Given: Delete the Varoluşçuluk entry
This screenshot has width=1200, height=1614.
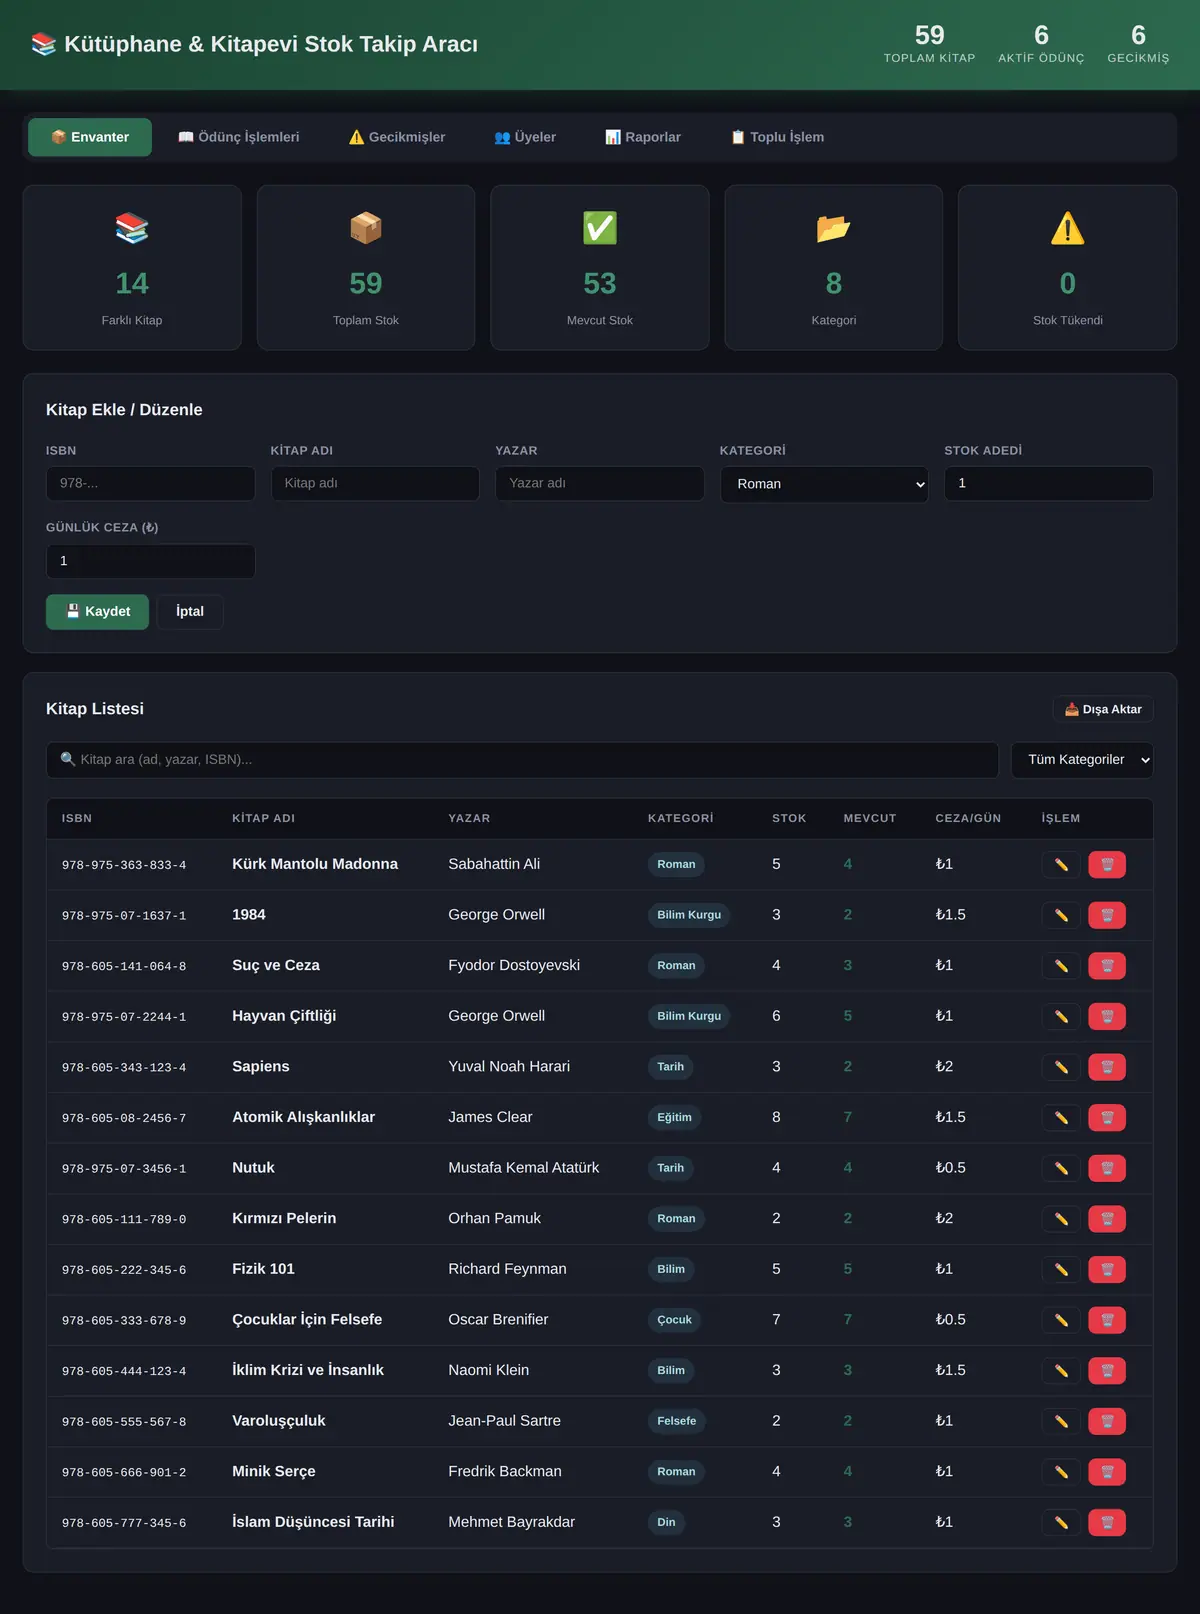Looking at the screenshot, I should [x=1107, y=1421].
